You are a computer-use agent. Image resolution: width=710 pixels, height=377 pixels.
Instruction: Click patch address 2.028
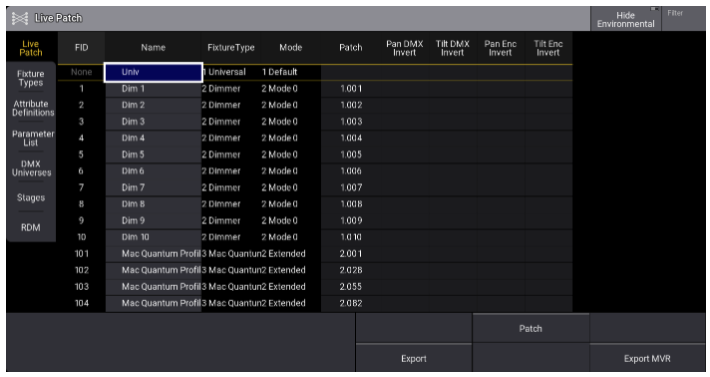[351, 270]
